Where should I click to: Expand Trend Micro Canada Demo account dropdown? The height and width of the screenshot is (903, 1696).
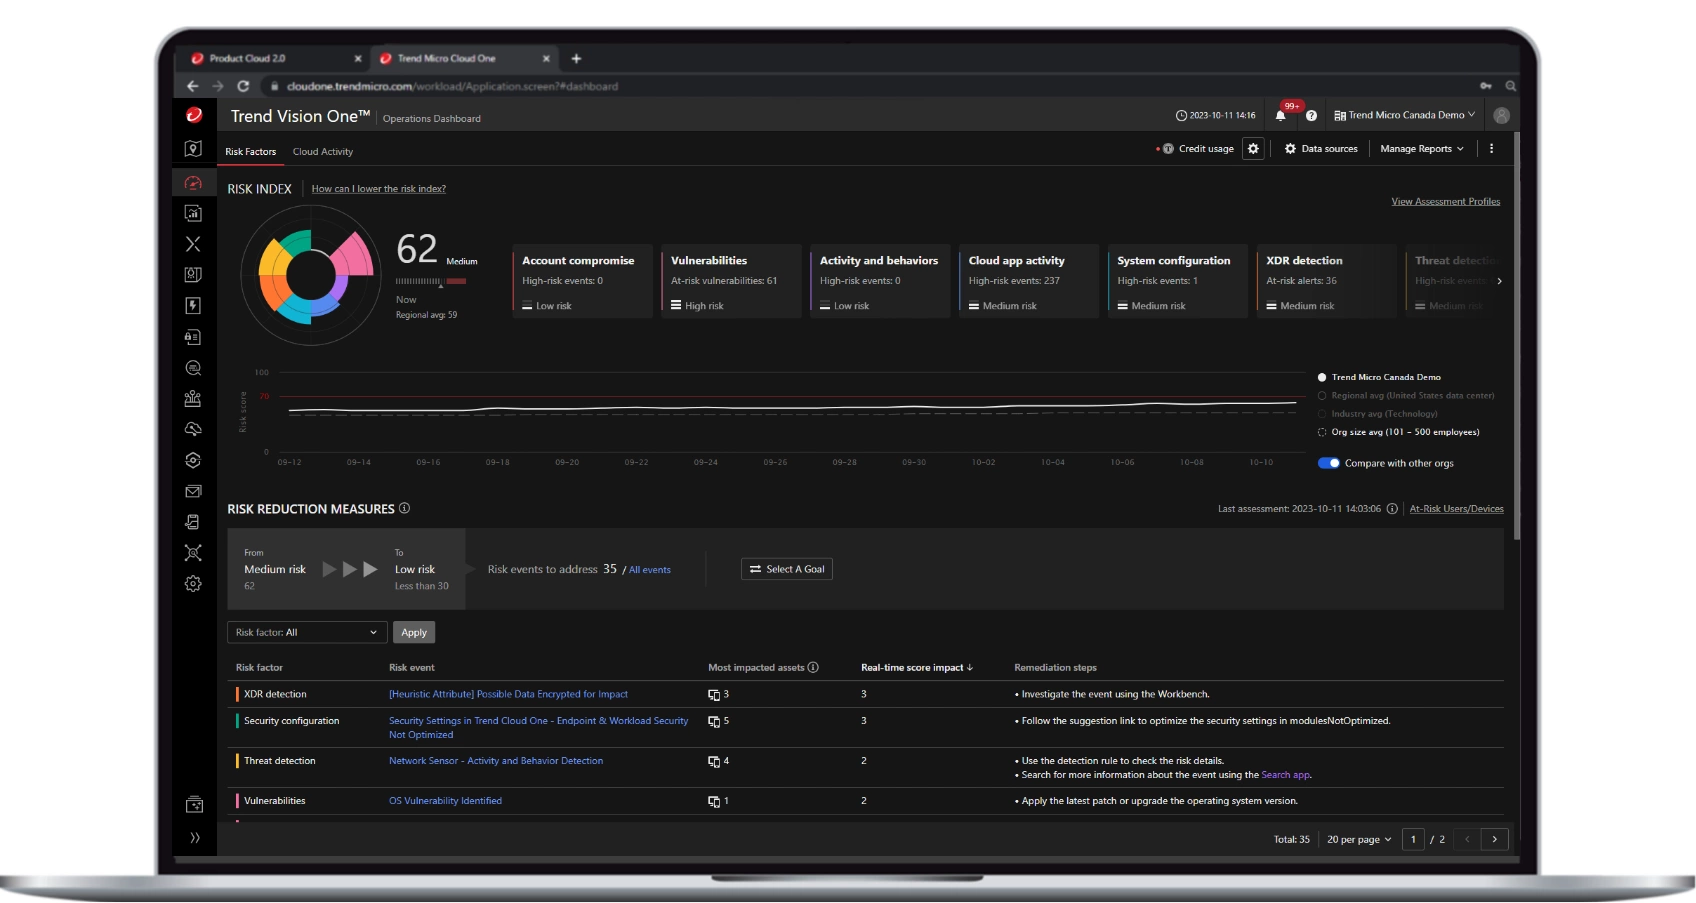coord(1405,115)
